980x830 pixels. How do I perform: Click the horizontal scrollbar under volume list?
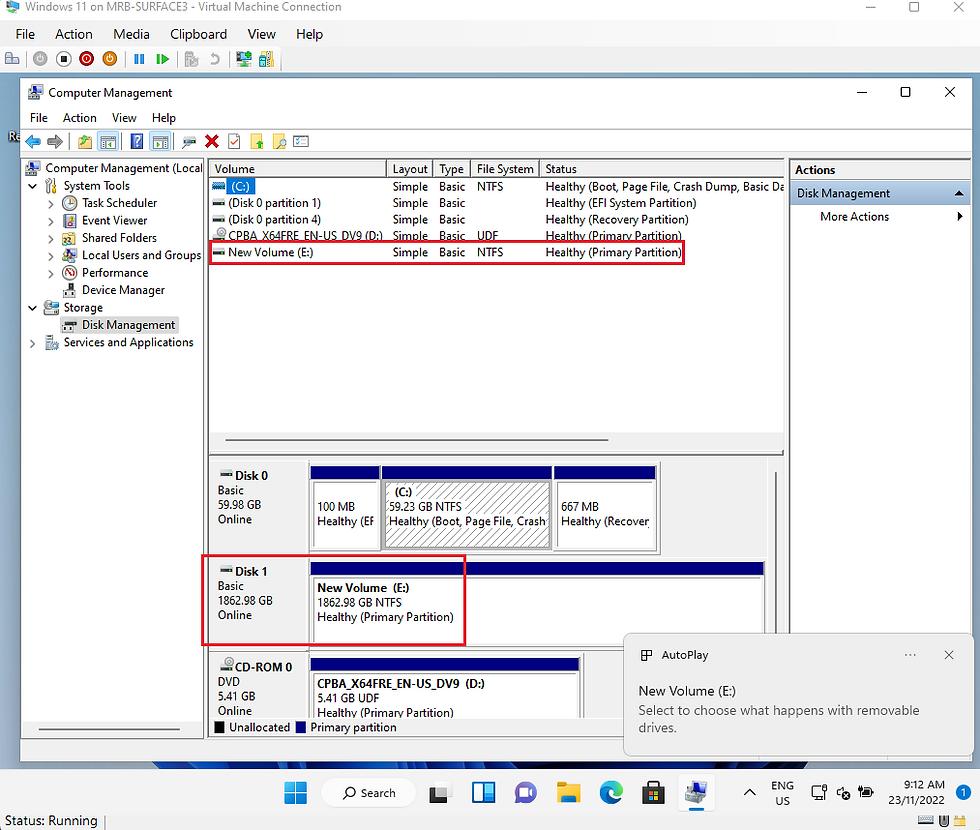417,440
